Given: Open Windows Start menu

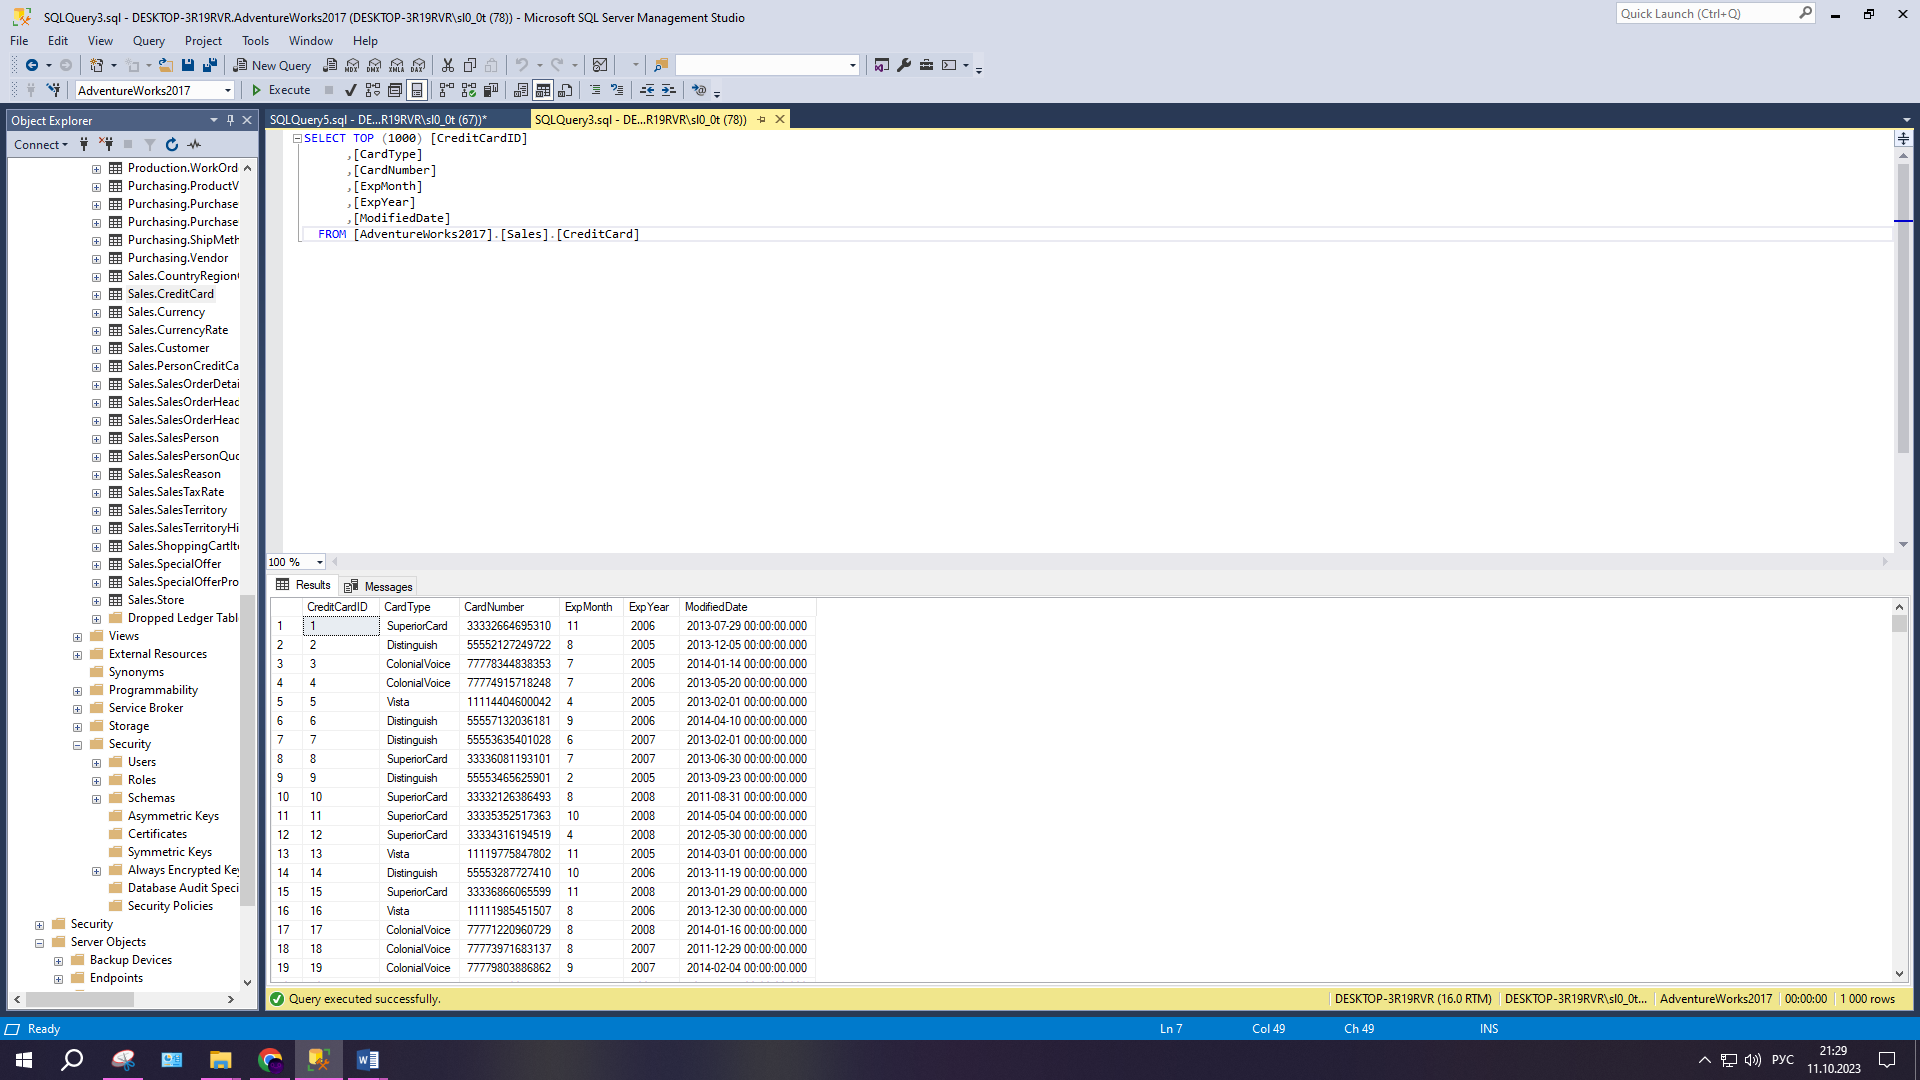Looking at the screenshot, I should [x=24, y=1060].
